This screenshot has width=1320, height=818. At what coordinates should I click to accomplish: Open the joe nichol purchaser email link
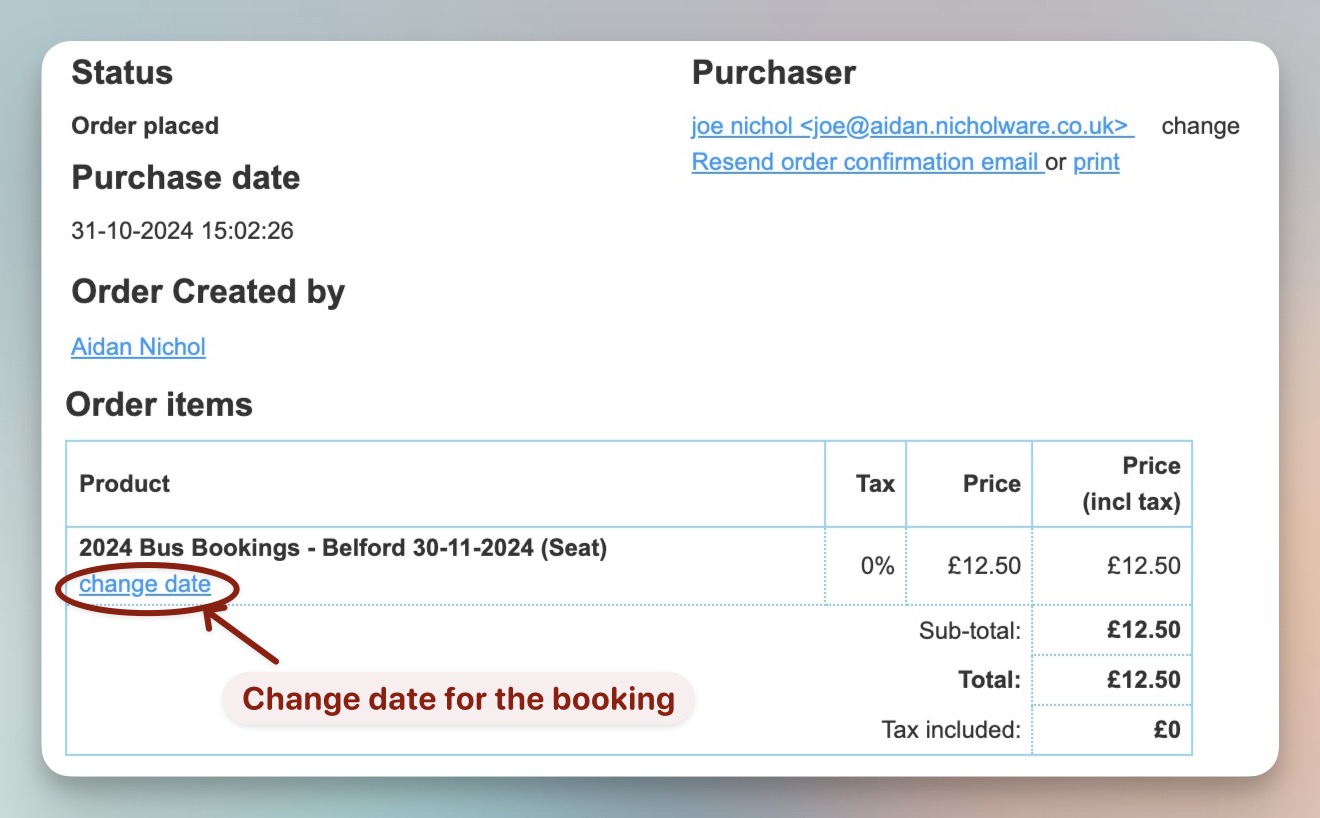point(912,126)
